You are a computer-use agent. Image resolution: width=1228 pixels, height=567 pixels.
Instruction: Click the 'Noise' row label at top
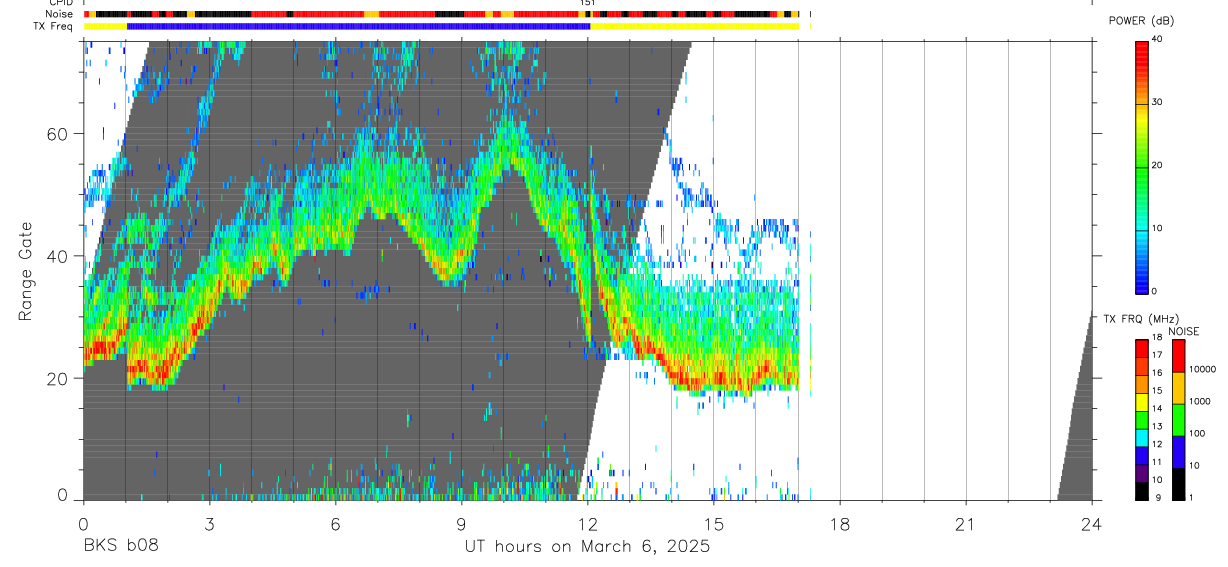tap(61, 14)
